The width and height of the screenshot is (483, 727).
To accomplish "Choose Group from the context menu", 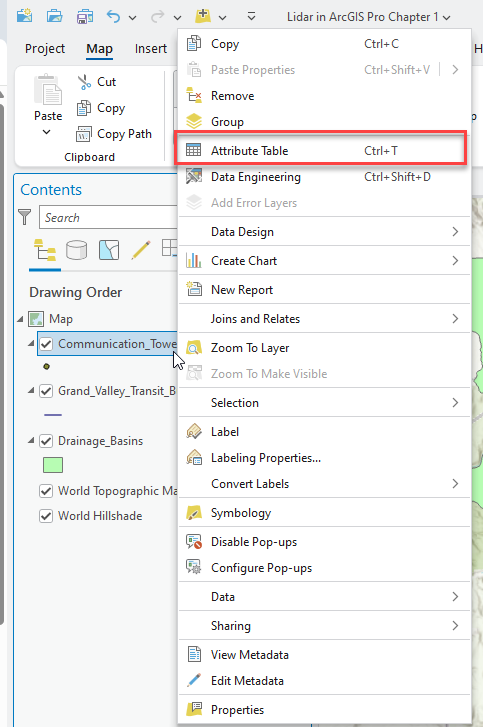I will (324, 122).
